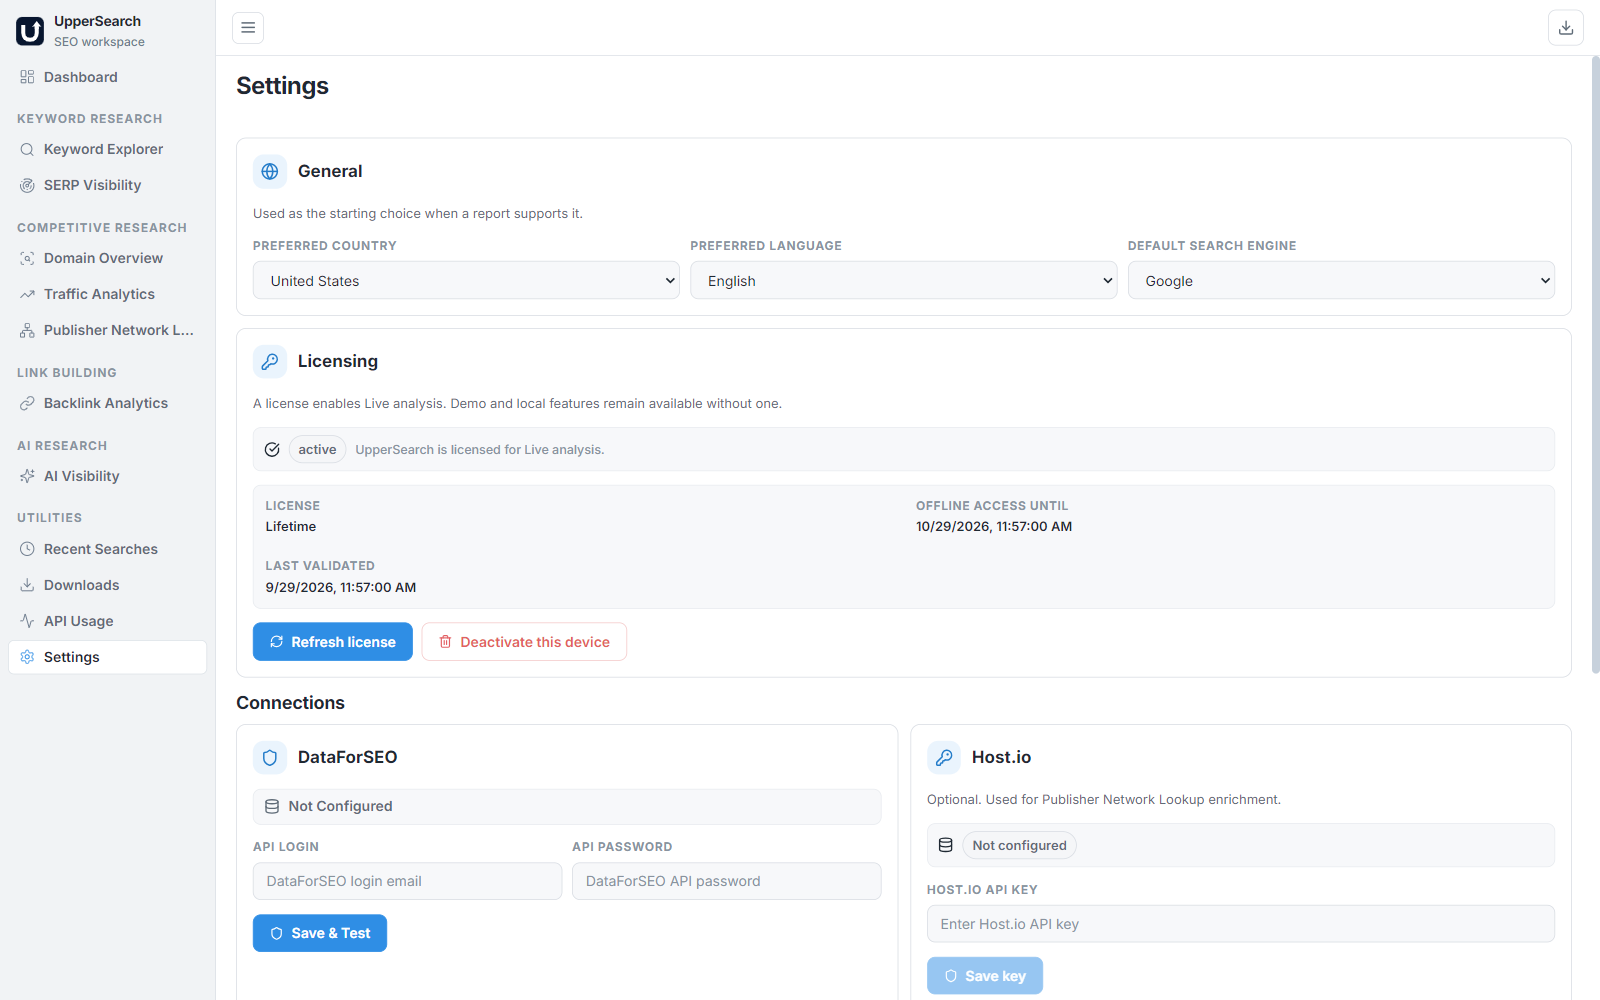The image size is (1600, 1000).
Task: Open the Preferred Country dropdown
Action: [466, 281]
